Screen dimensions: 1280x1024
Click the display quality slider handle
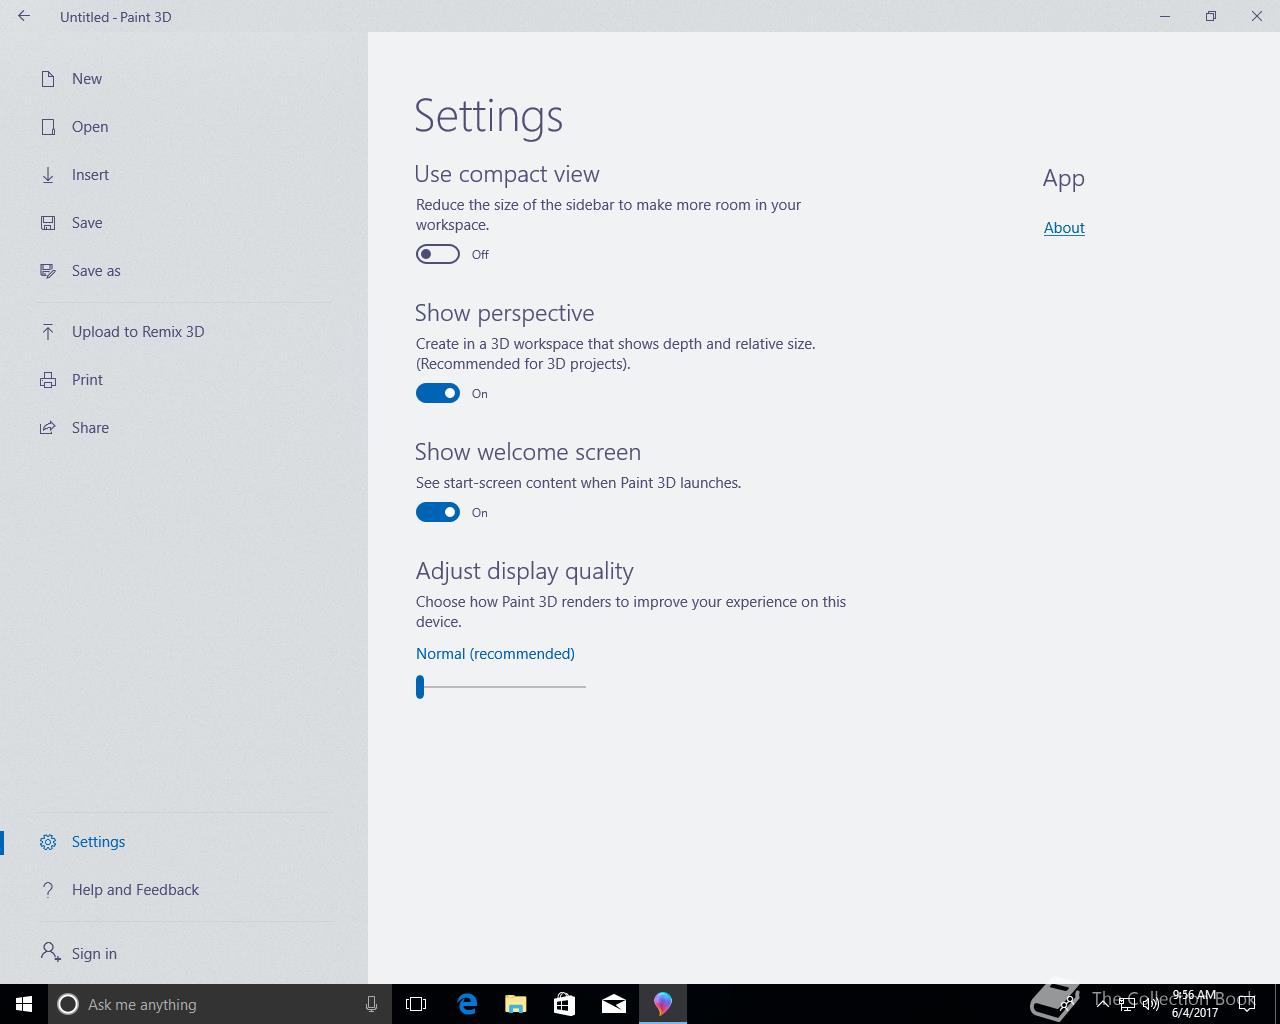click(x=420, y=687)
